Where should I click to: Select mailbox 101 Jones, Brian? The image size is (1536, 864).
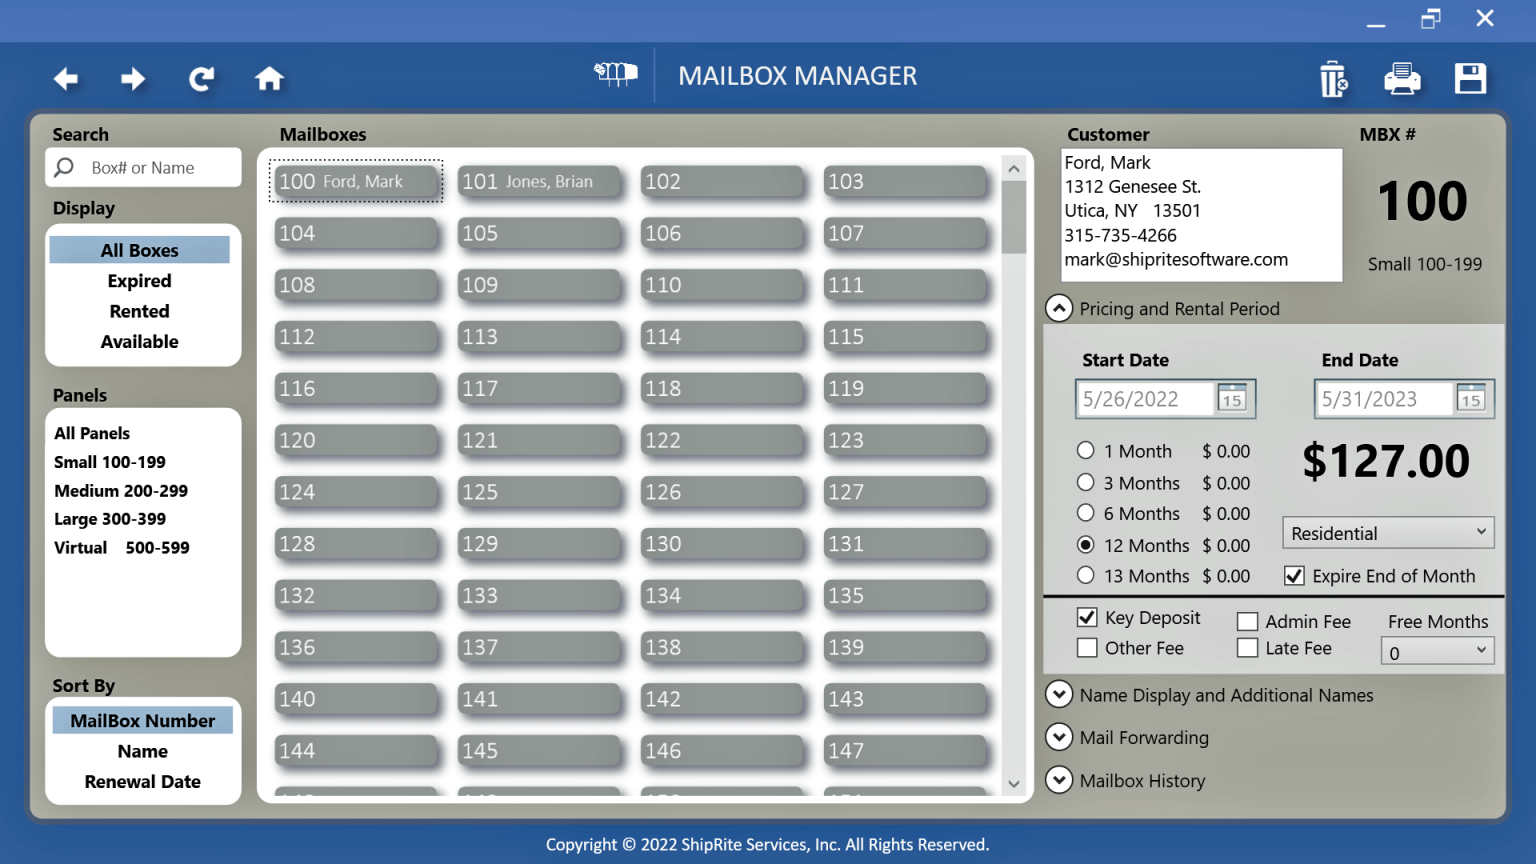click(538, 181)
